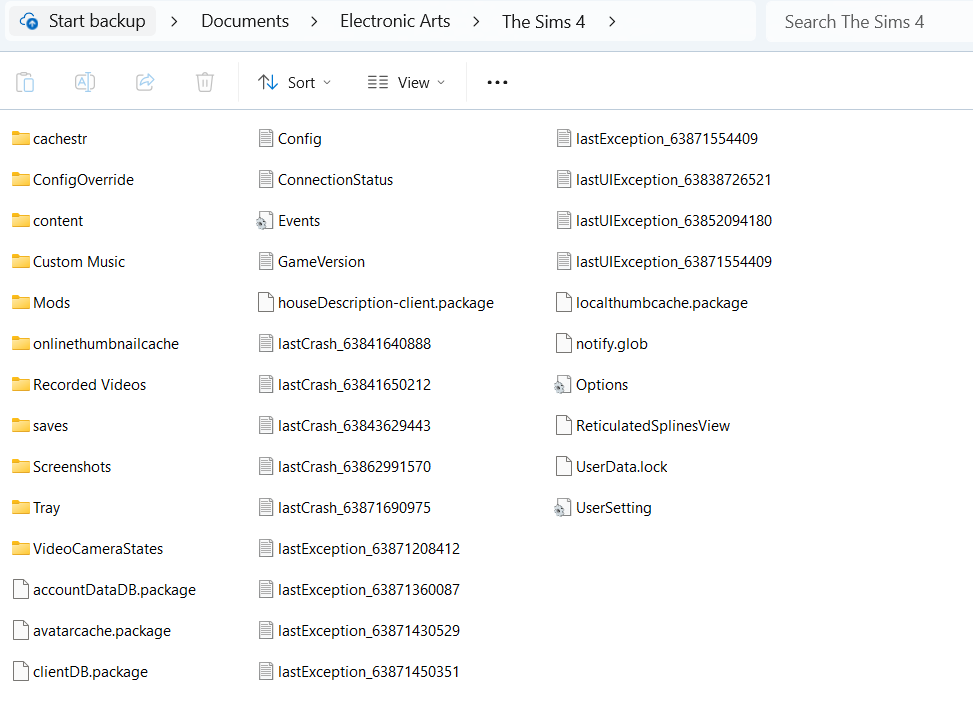This screenshot has width=973, height=715.
Task: Click the Paste icon in toolbar
Action: pos(26,82)
